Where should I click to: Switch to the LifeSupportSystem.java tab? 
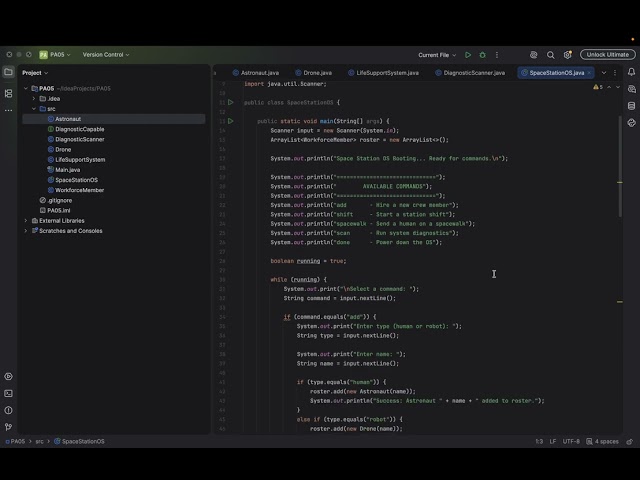[383, 73]
